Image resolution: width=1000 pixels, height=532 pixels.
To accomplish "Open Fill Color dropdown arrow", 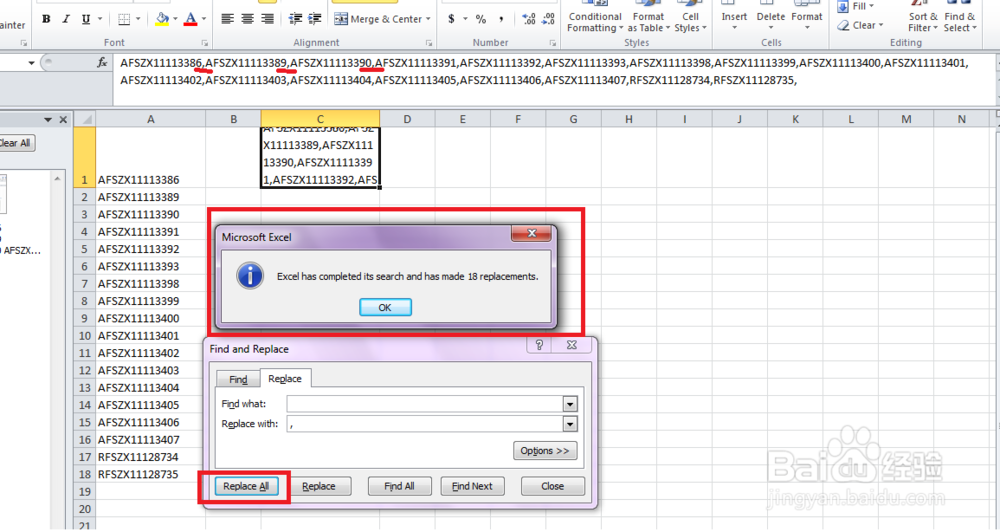I will (x=175, y=19).
